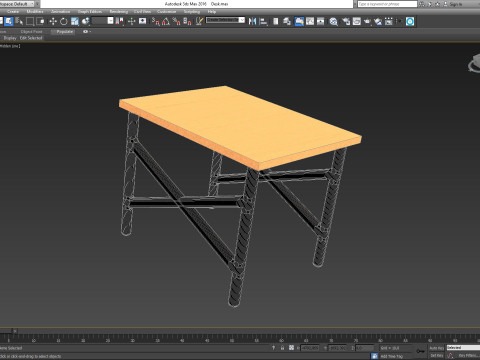Open the Modifiers menu

point(35,12)
